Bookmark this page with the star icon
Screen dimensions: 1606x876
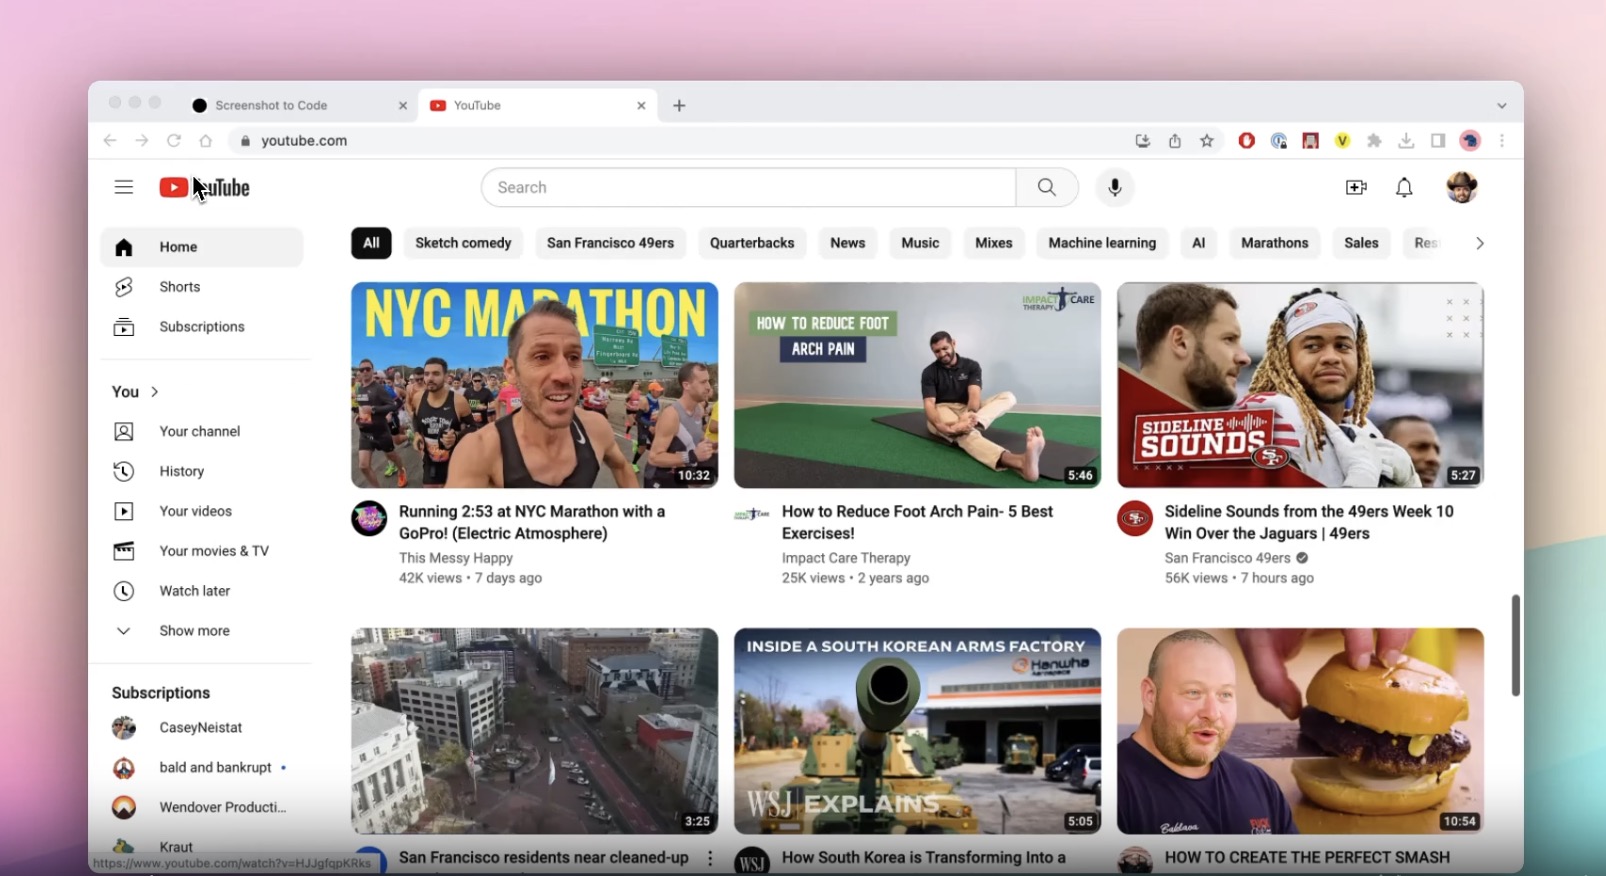[x=1207, y=141]
